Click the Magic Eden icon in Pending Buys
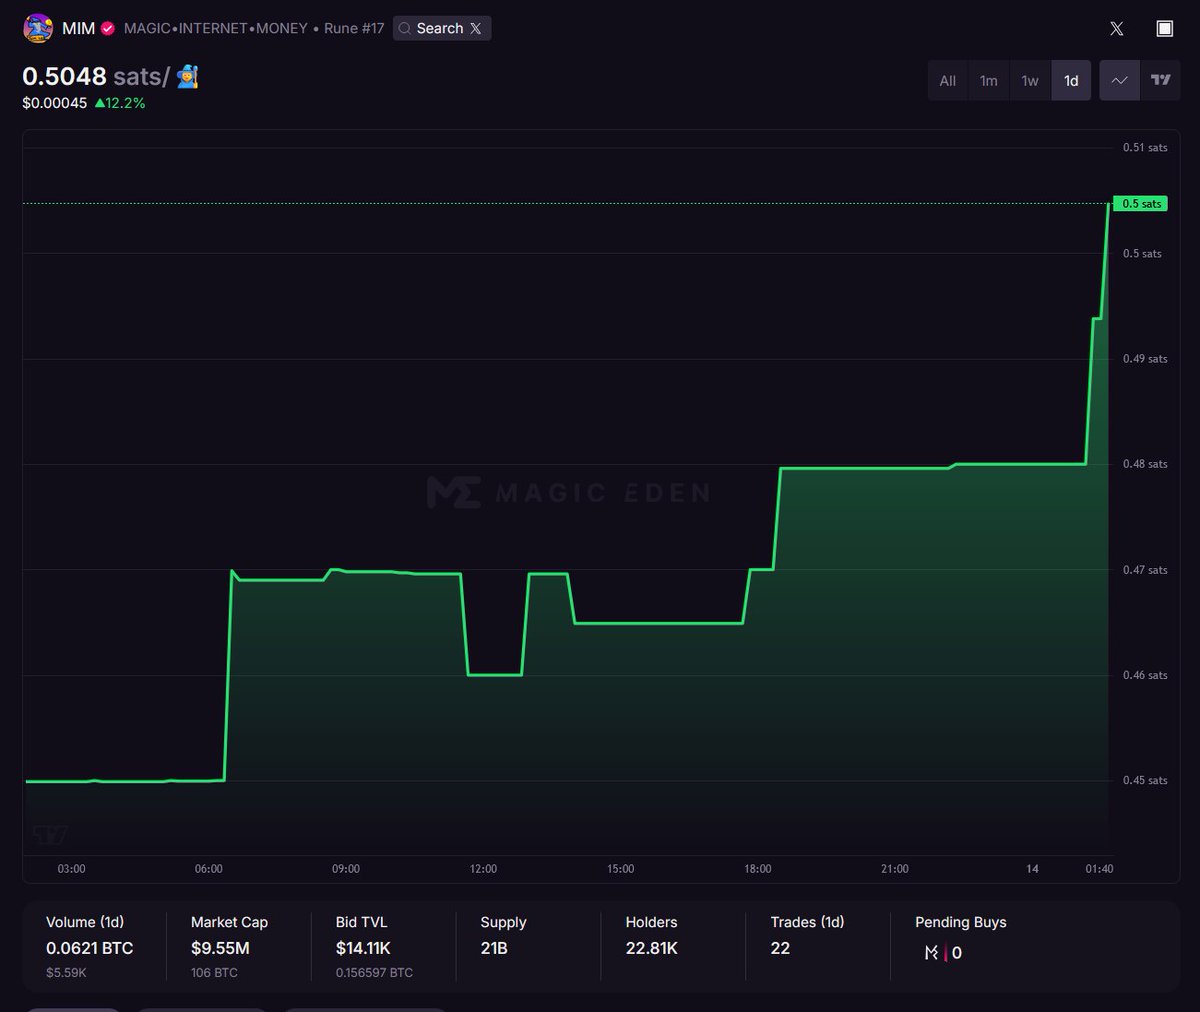 (934, 953)
